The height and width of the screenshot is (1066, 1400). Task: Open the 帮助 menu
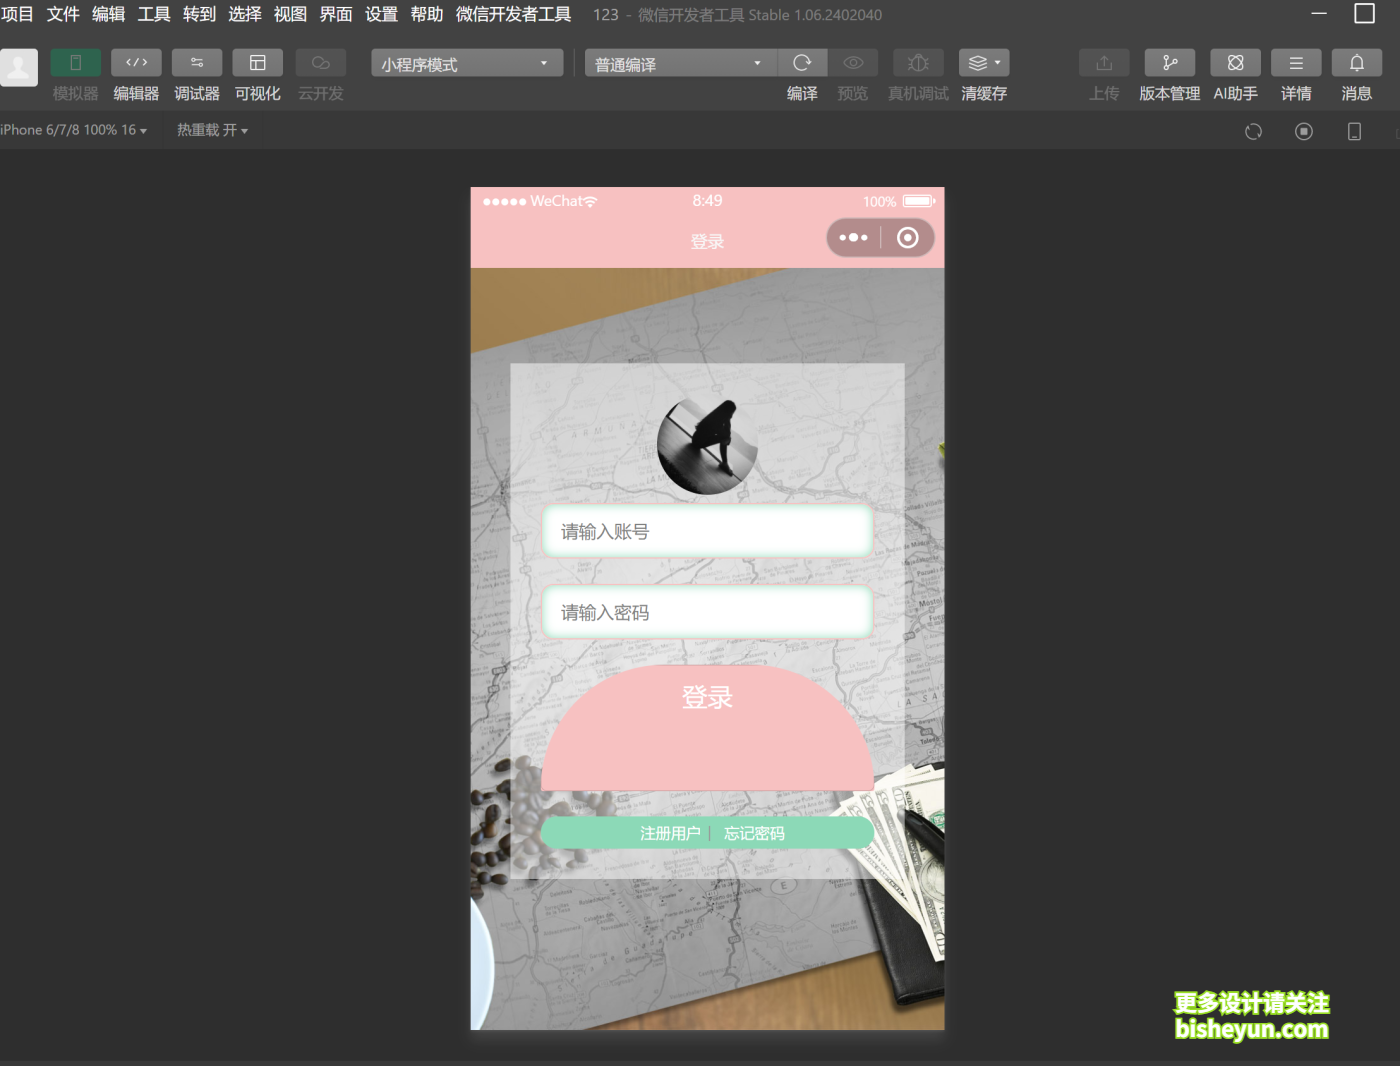click(x=427, y=14)
